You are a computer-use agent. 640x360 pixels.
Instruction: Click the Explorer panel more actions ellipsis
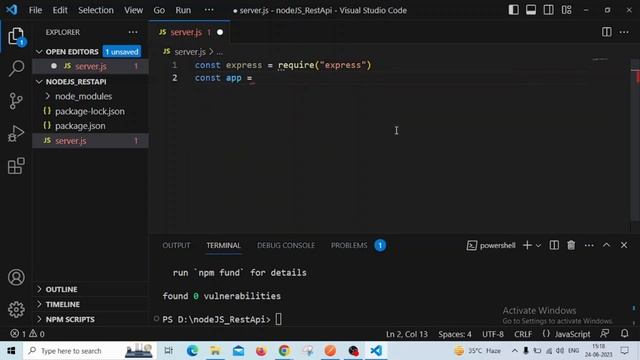(133, 32)
